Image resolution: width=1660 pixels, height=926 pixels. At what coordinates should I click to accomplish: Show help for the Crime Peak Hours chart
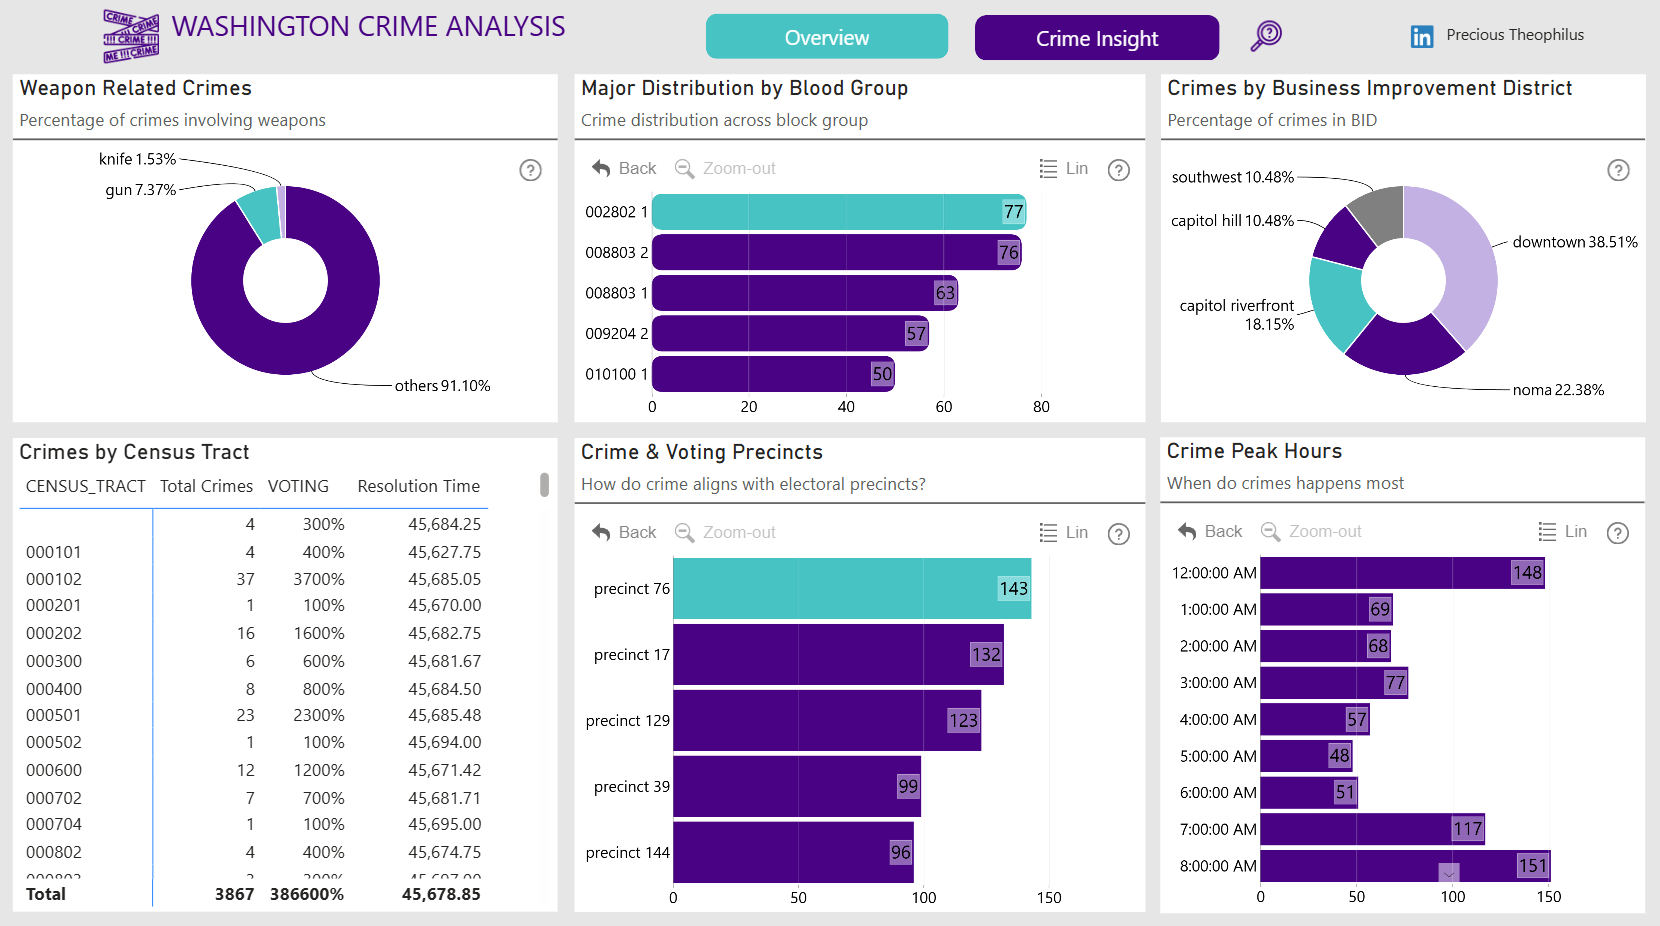click(1618, 533)
